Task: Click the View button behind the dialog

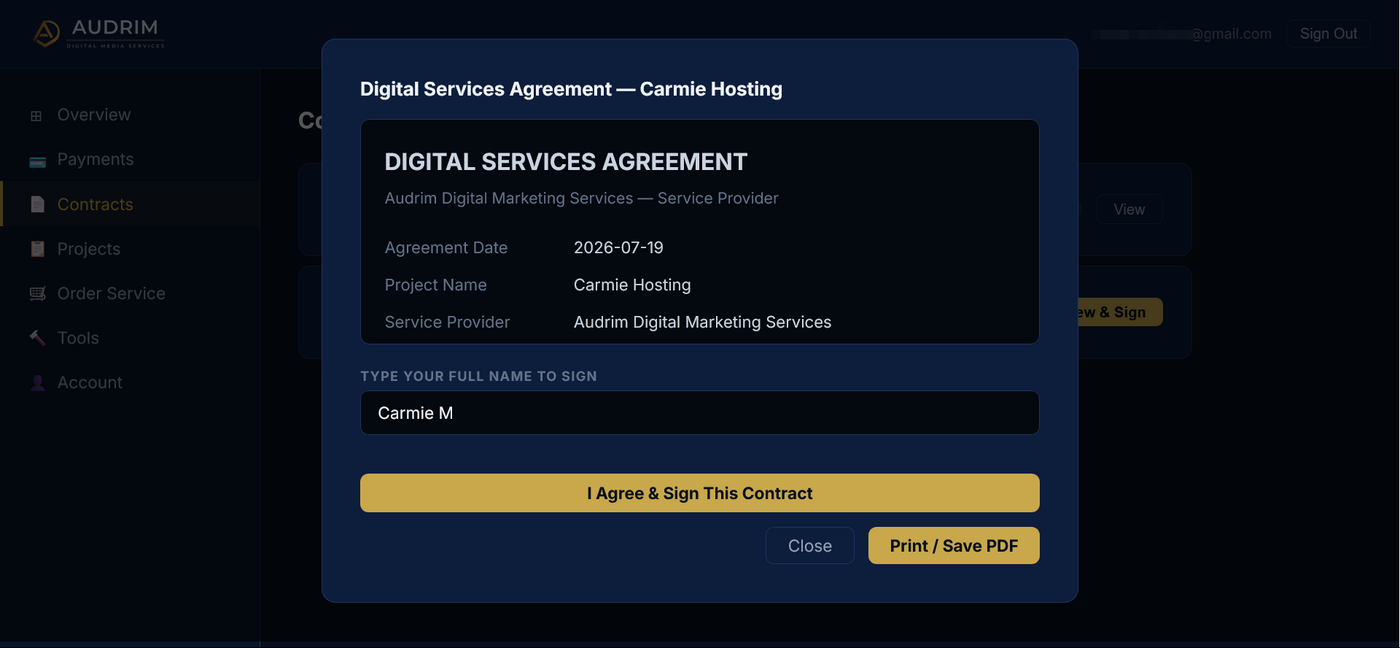Action: (1129, 209)
